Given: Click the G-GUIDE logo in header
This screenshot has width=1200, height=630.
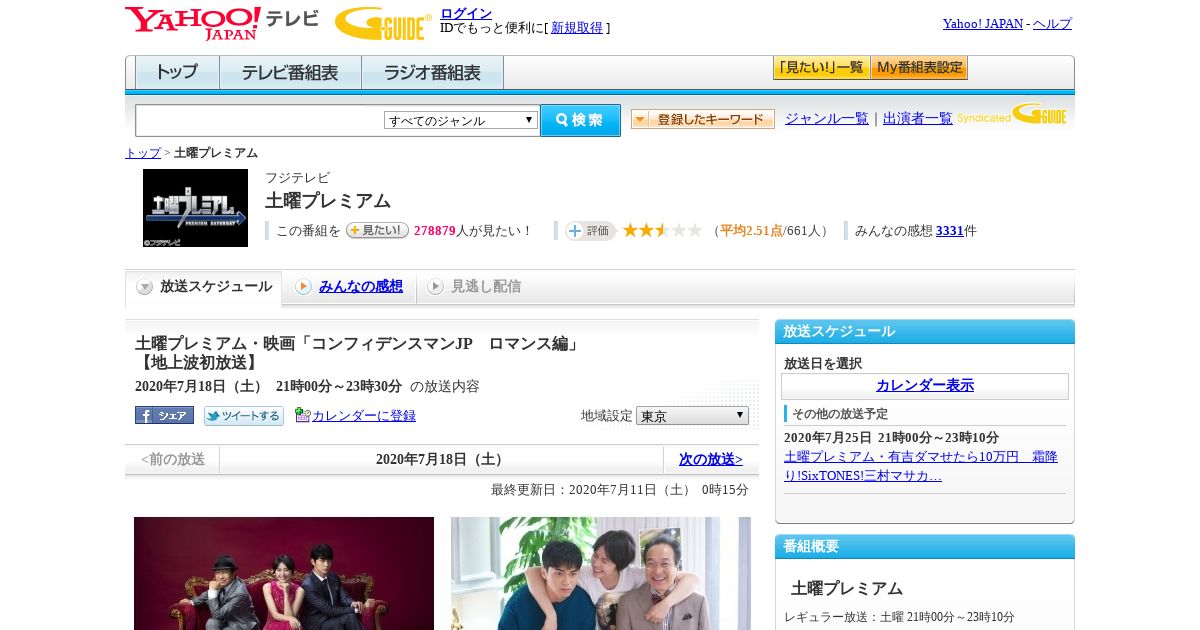Looking at the screenshot, I should [x=383, y=23].
